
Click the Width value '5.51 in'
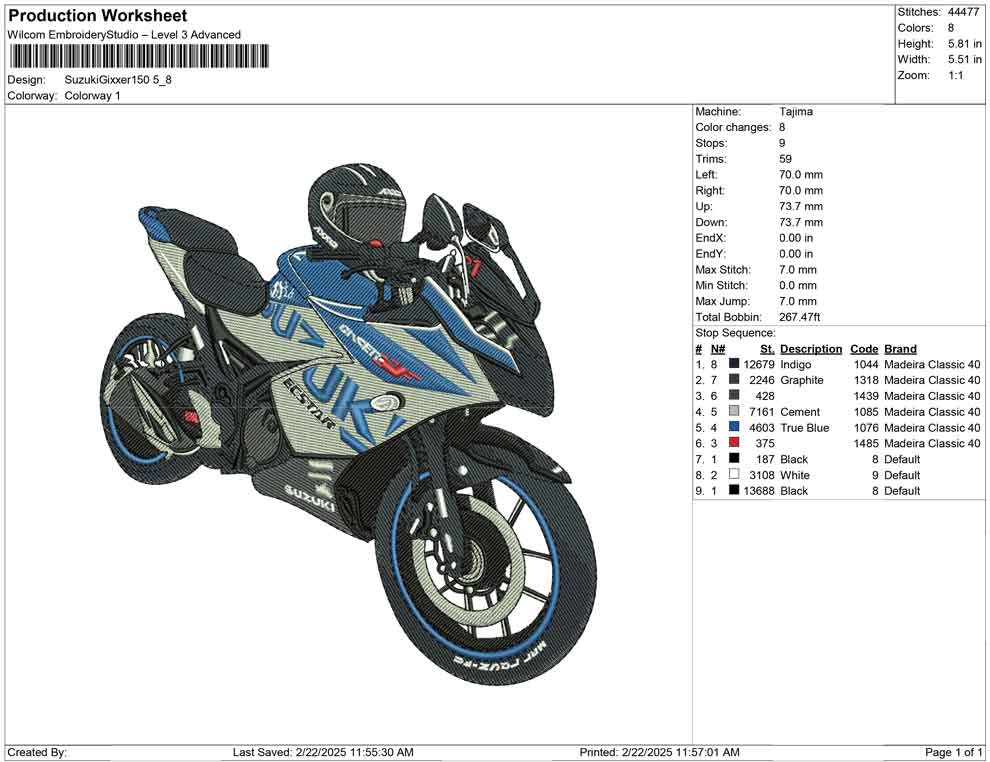point(965,59)
